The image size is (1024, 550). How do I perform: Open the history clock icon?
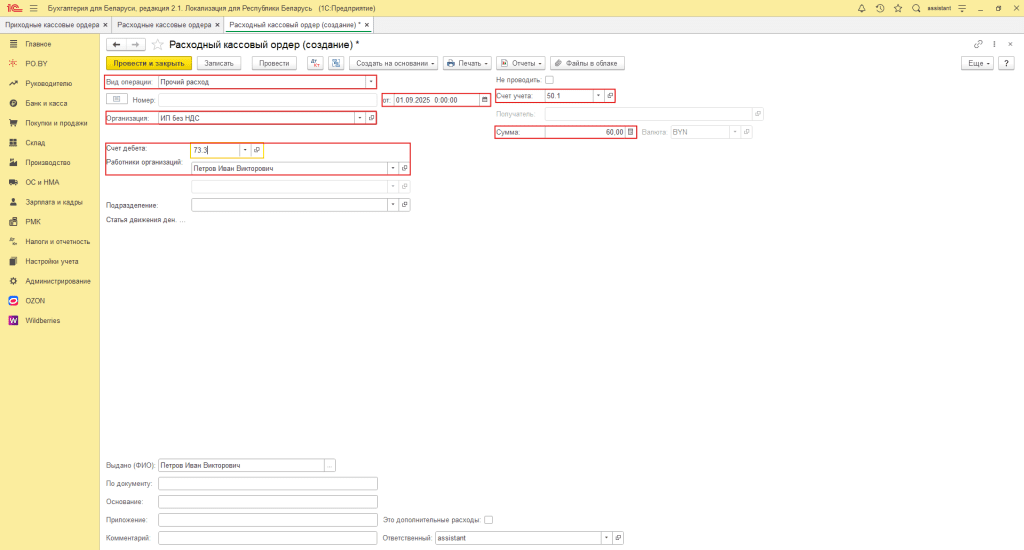click(x=880, y=8)
